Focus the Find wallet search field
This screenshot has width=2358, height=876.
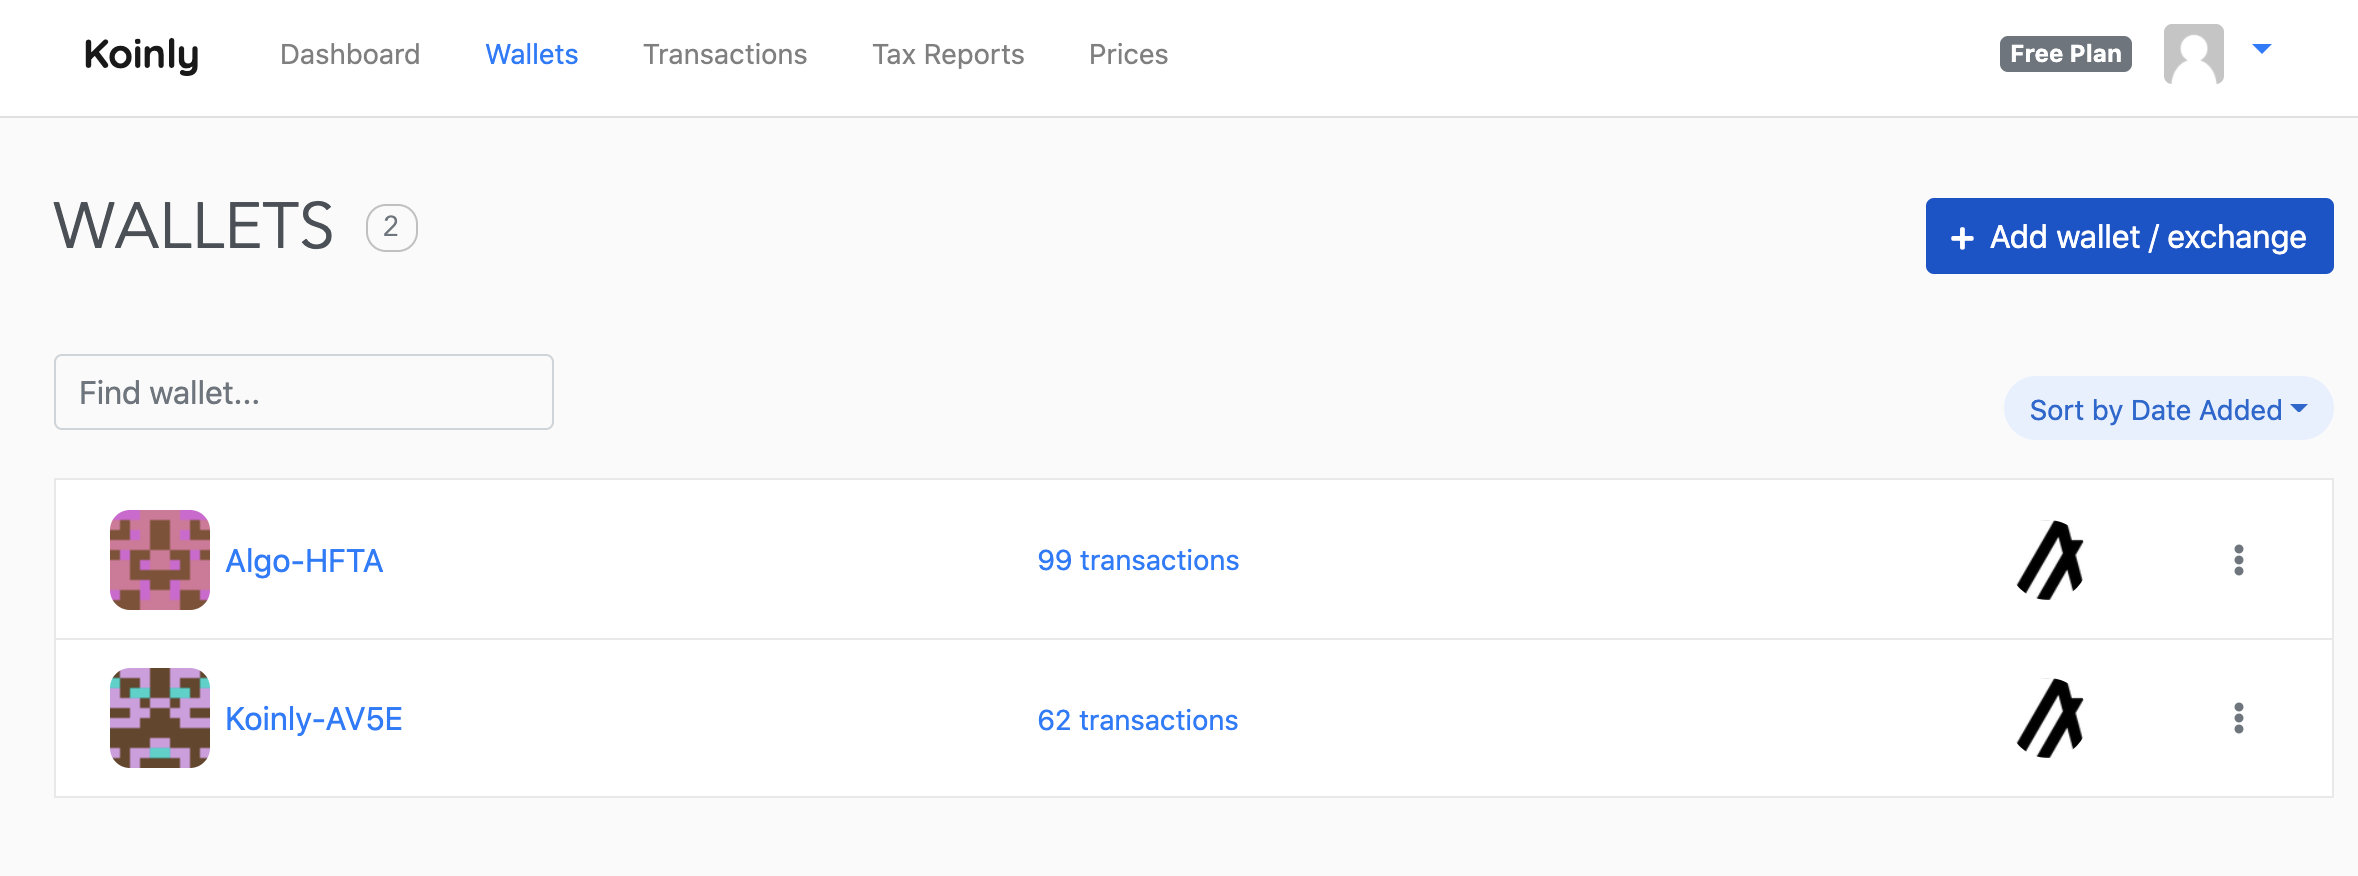click(304, 392)
